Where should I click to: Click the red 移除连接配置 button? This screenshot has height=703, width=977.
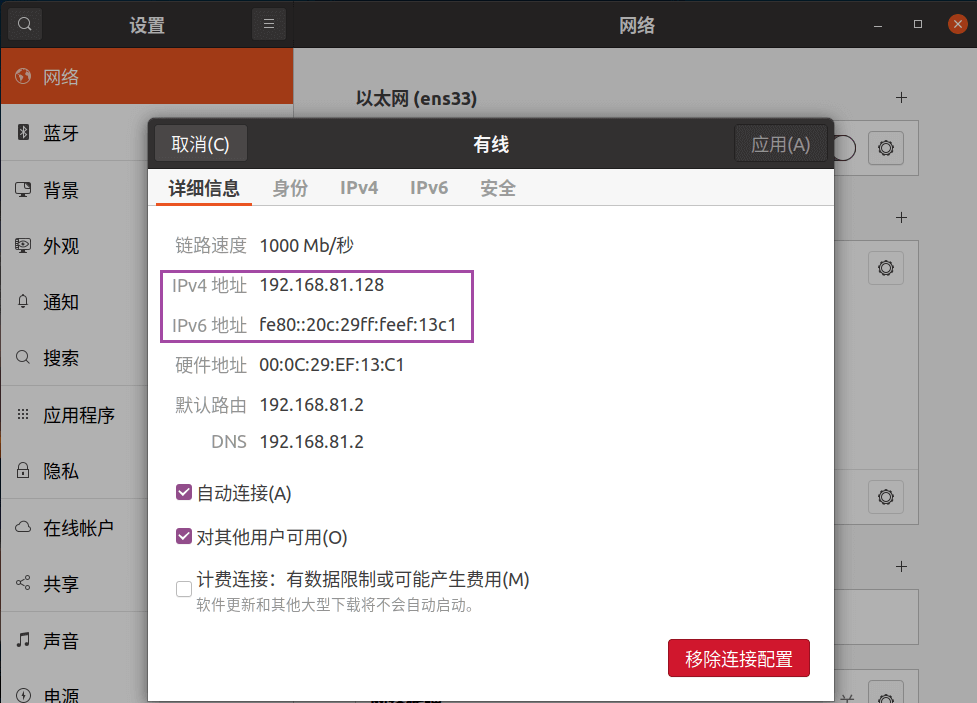(x=738, y=658)
